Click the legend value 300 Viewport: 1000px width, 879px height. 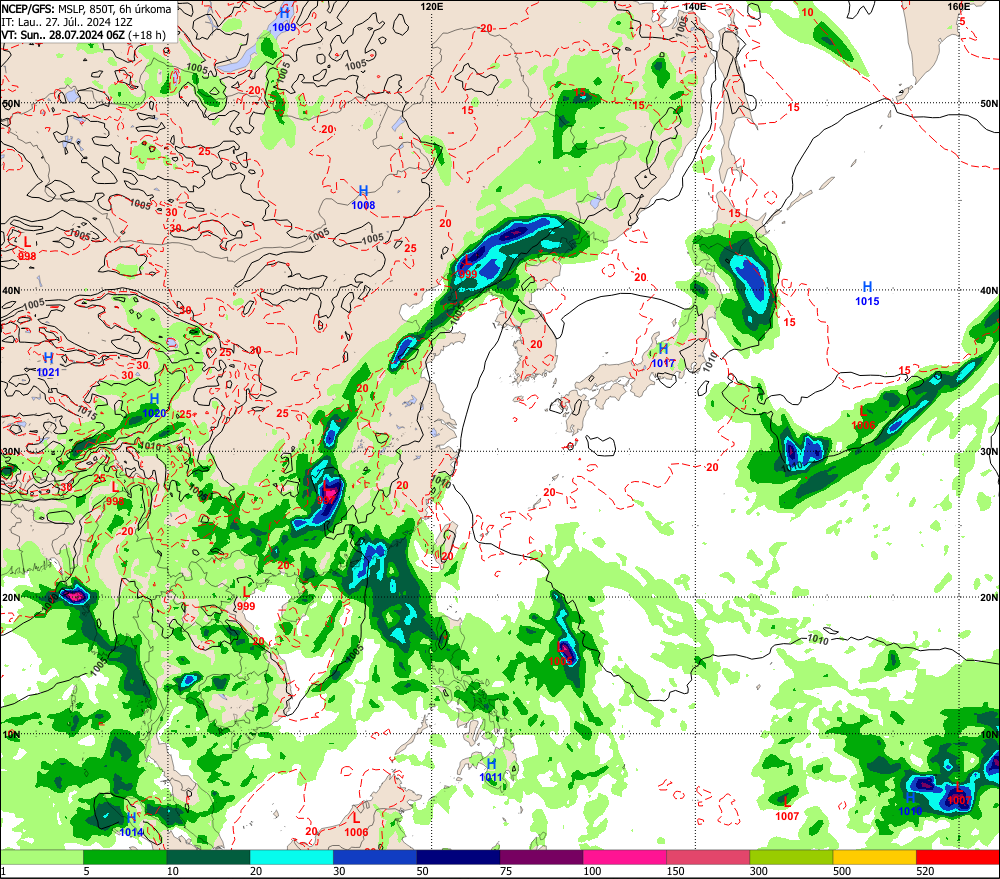tap(759, 871)
